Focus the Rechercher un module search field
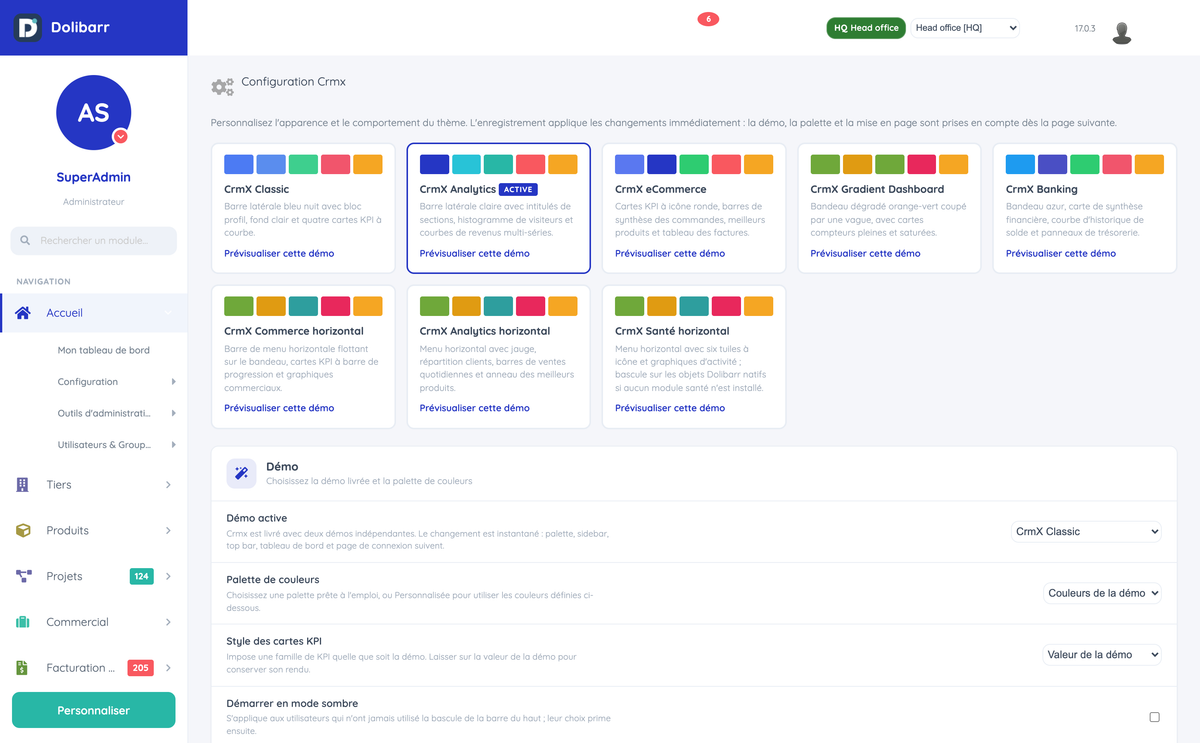This screenshot has width=1200, height=743. (93, 241)
